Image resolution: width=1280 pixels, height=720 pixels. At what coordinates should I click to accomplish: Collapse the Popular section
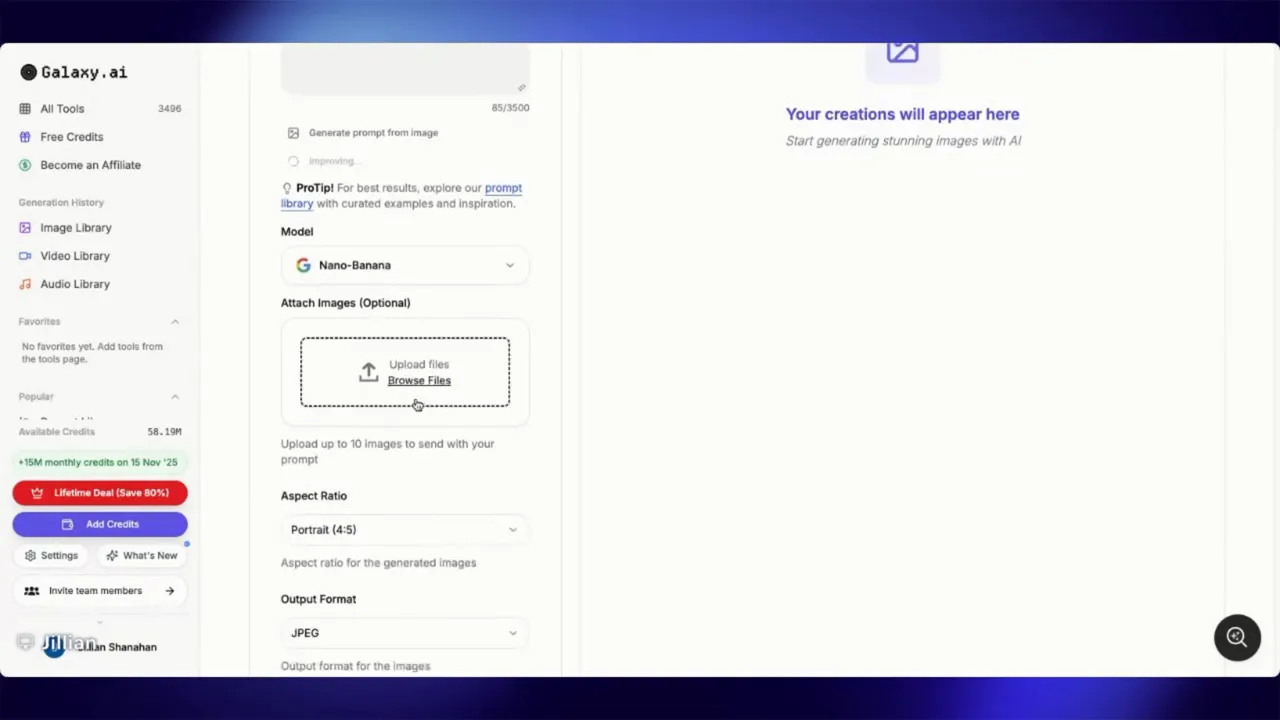pyautogui.click(x=175, y=396)
